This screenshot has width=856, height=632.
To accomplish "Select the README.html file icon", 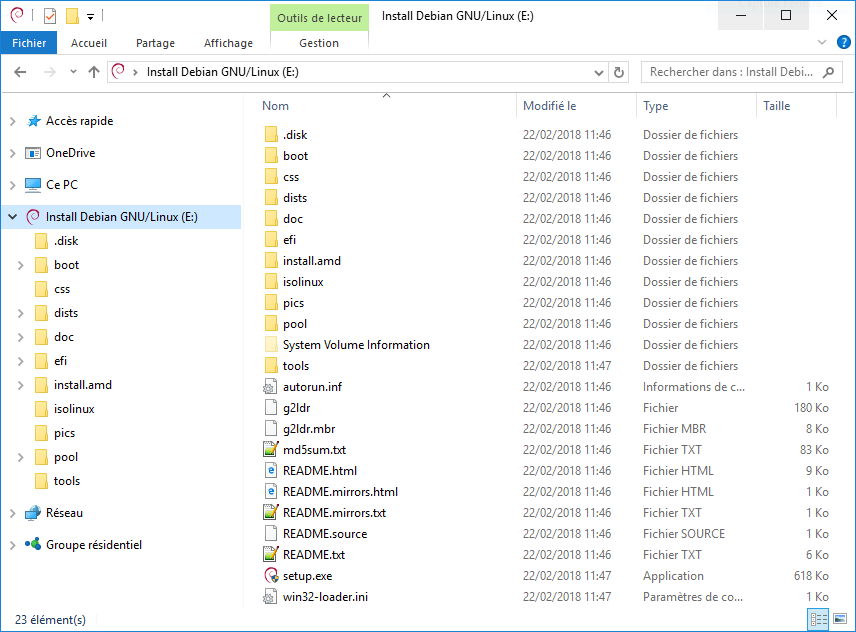I will point(271,471).
